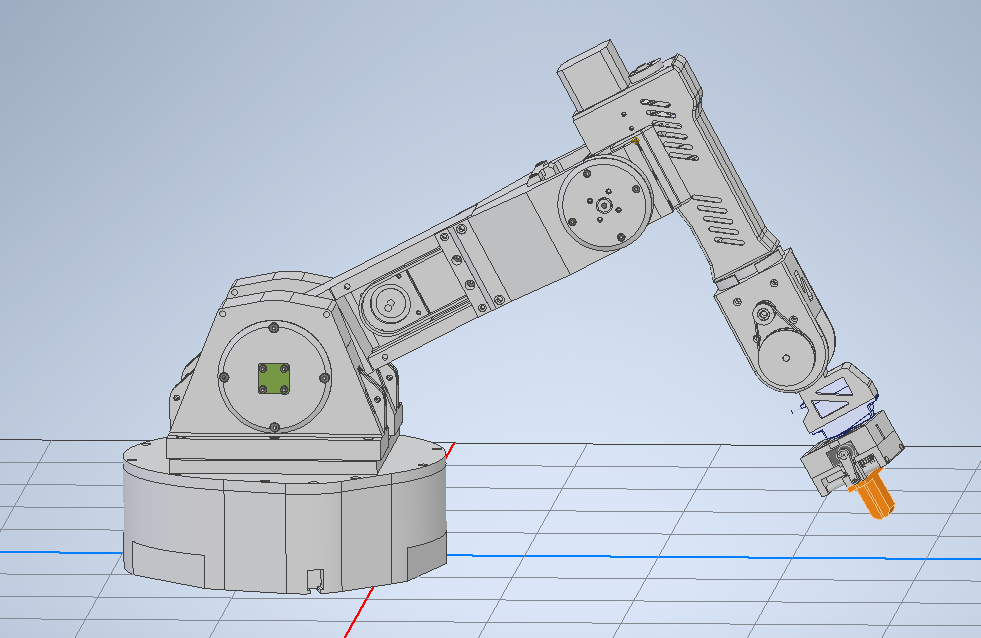Click the orange suction cup tool tip

(873, 498)
